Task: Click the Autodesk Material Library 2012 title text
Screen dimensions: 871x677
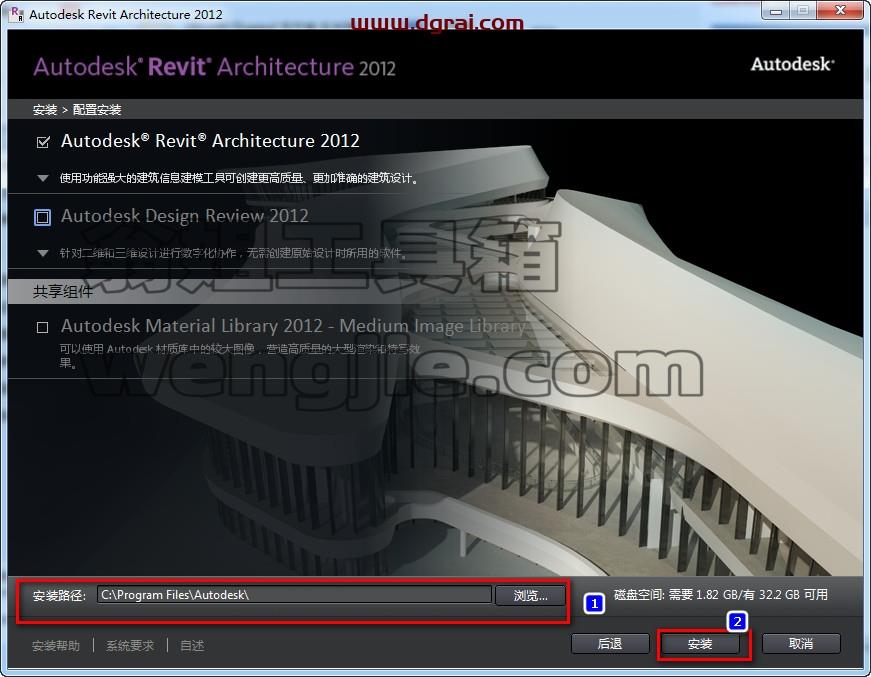Action: point(293,326)
